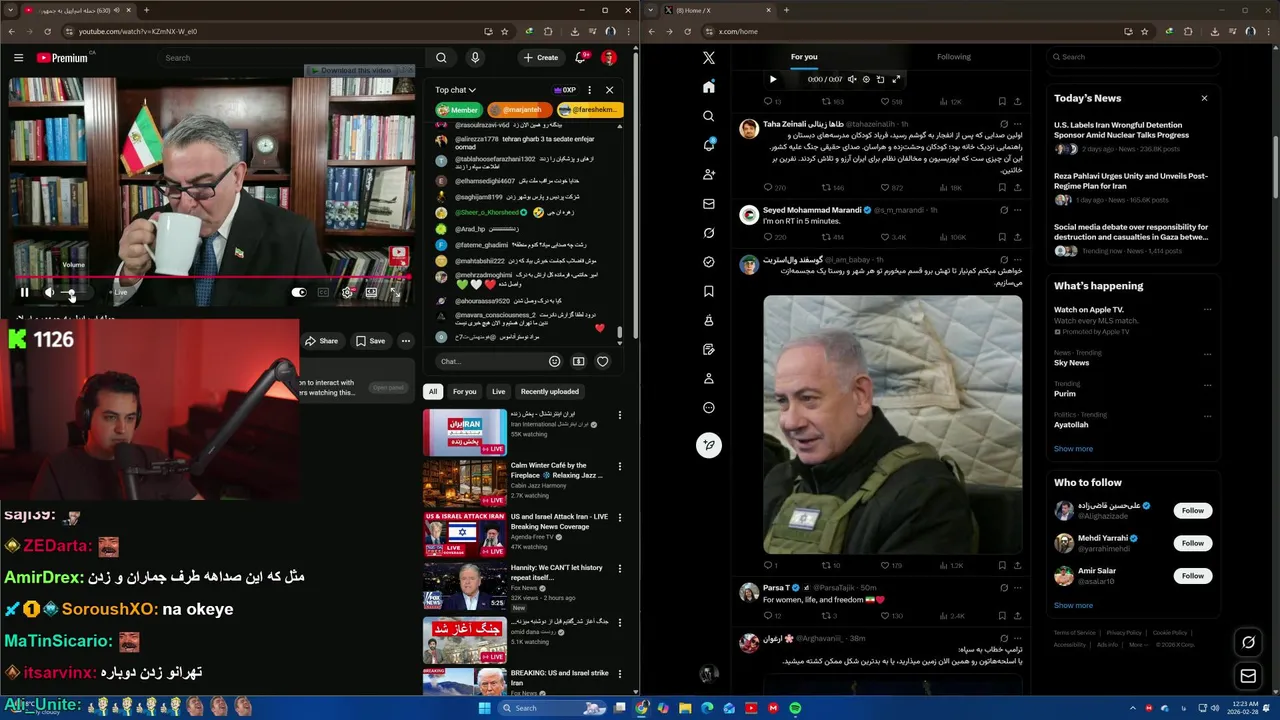1280x720 pixels.
Task: Open X Profile icon in sidebar
Action: point(709,379)
